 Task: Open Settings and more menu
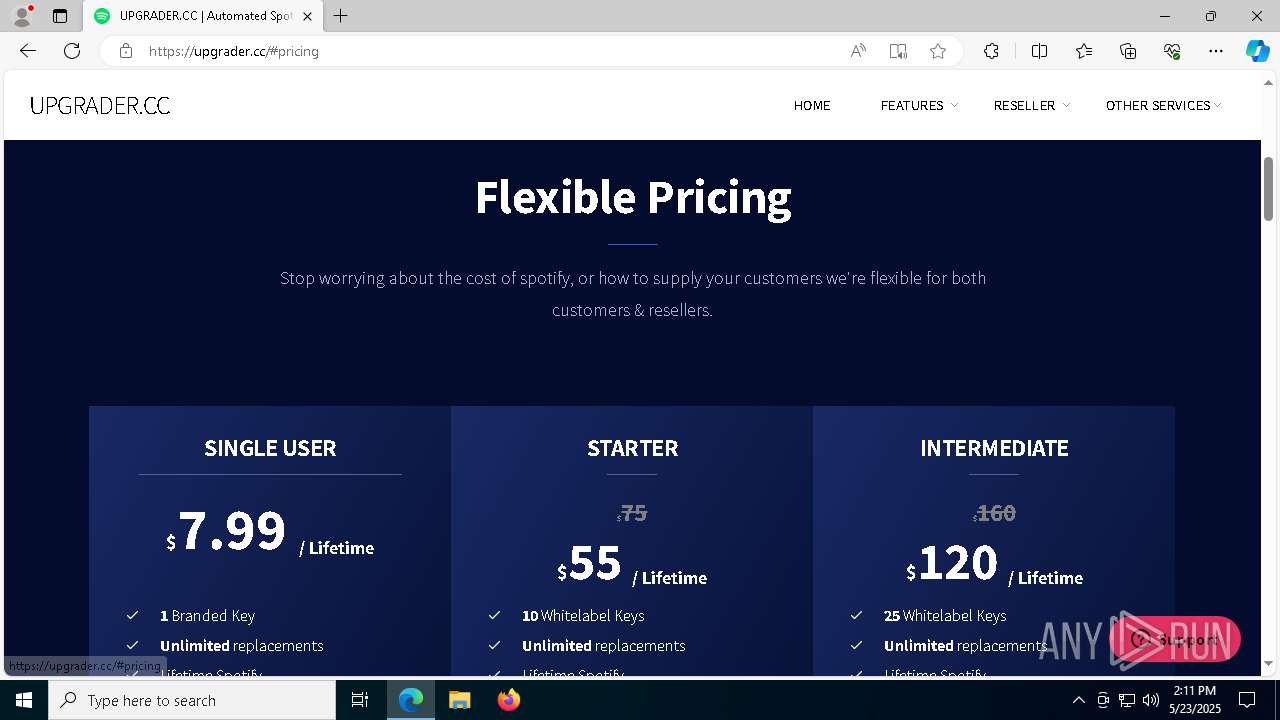(x=1216, y=51)
